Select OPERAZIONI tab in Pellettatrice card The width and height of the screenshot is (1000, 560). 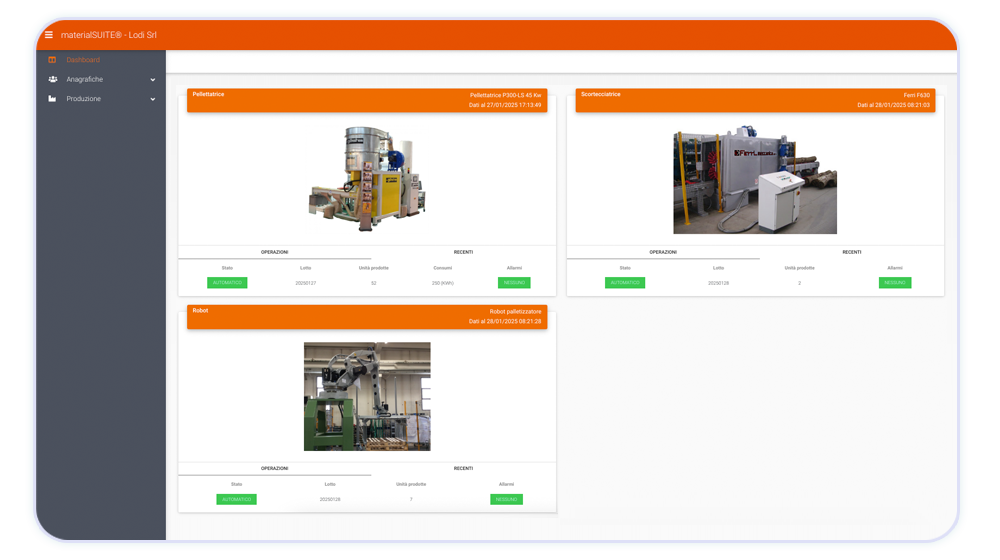tap(274, 252)
